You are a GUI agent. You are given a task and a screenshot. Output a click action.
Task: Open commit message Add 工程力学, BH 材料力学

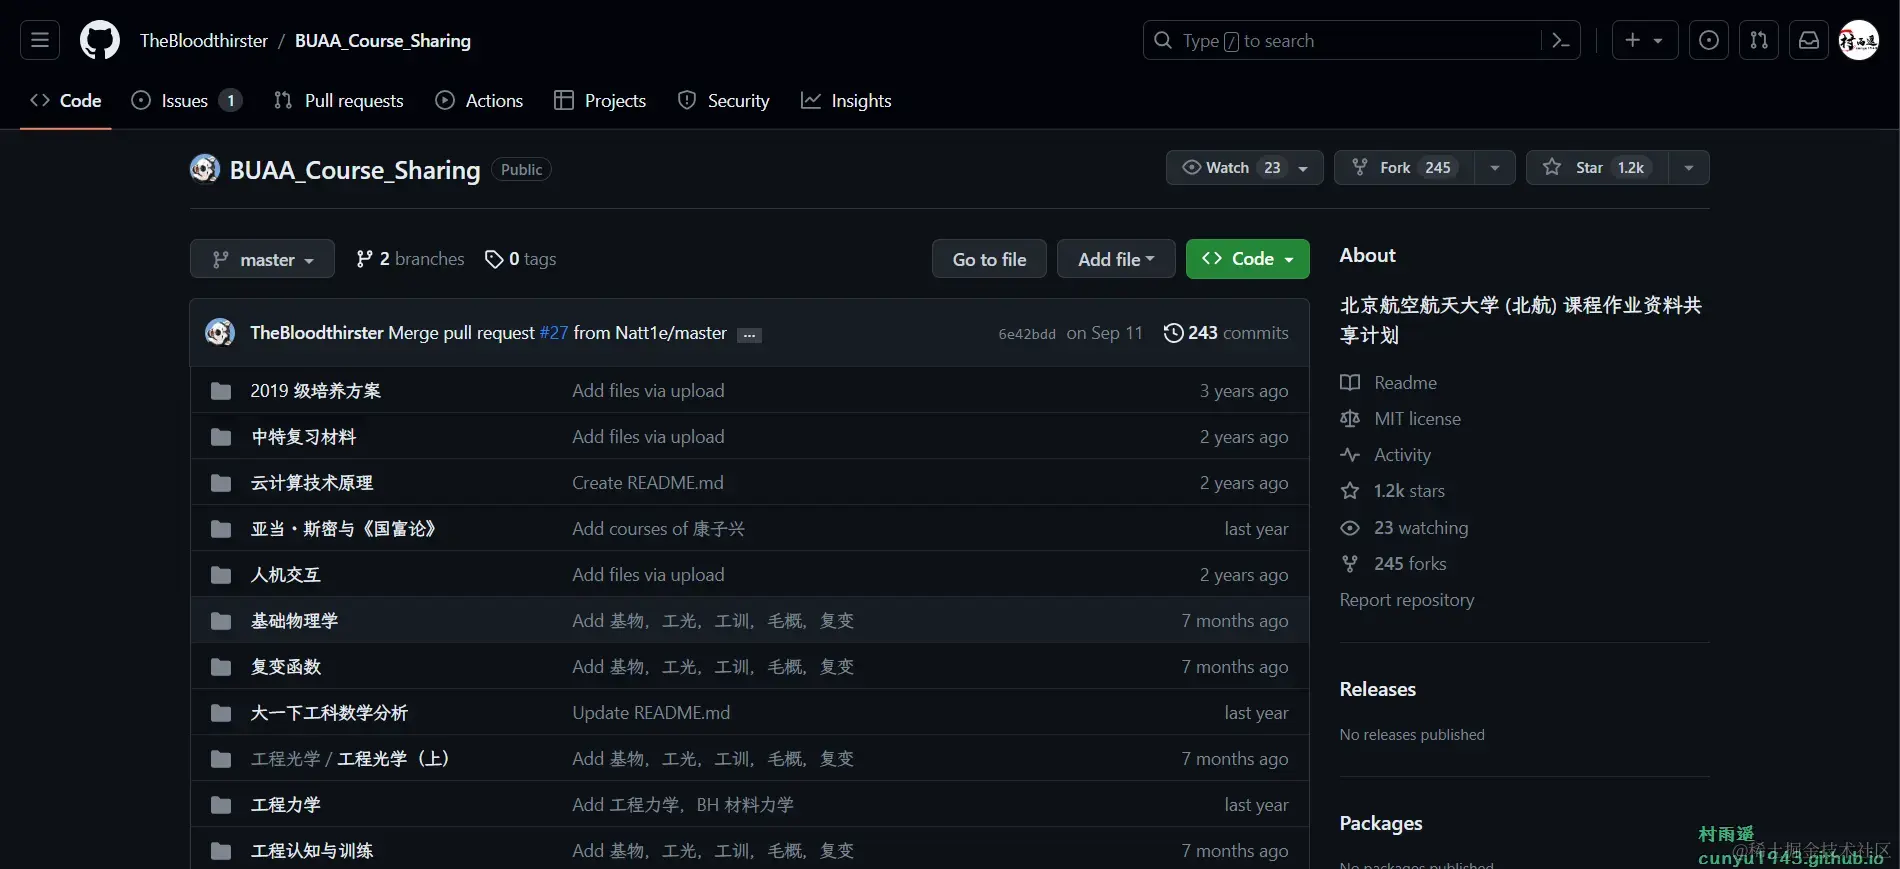(x=683, y=805)
